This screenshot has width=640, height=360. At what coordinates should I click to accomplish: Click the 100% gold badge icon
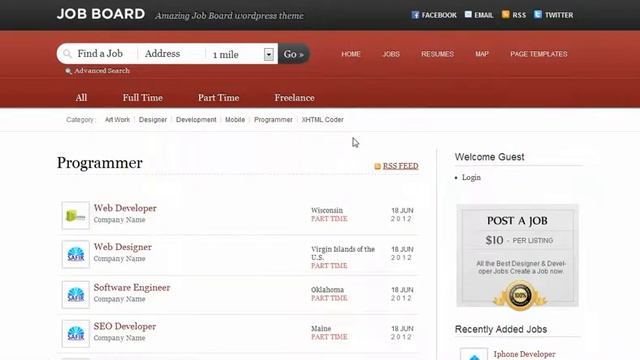click(x=520, y=296)
